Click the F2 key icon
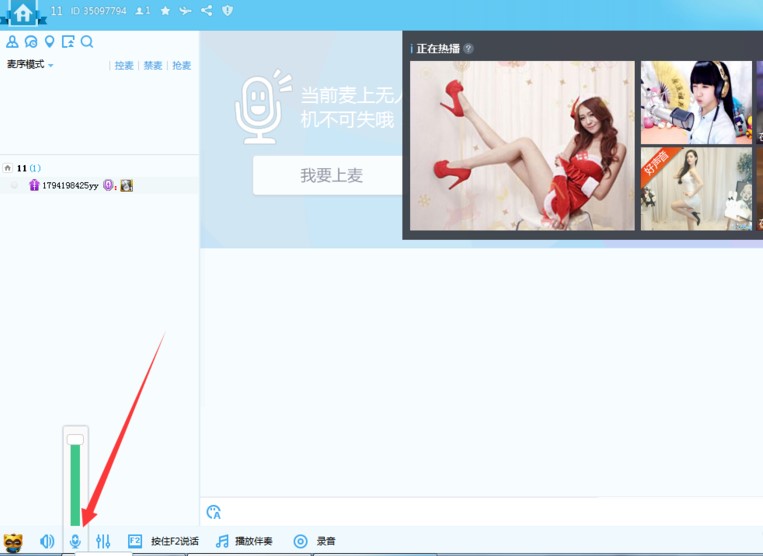Screen dimensions: 763x556 pyautogui.click(x=135, y=541)
